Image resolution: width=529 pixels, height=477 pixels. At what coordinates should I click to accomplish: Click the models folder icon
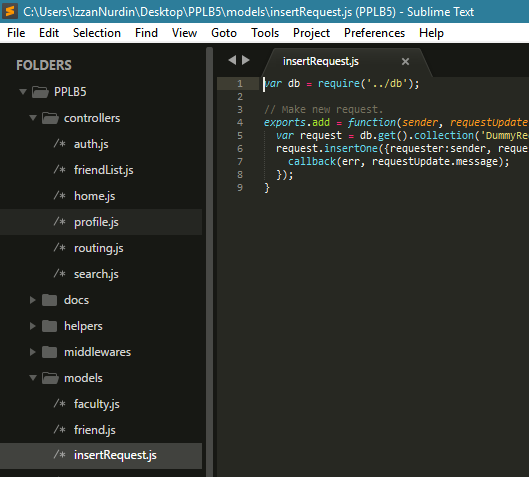tap(50, 378)
